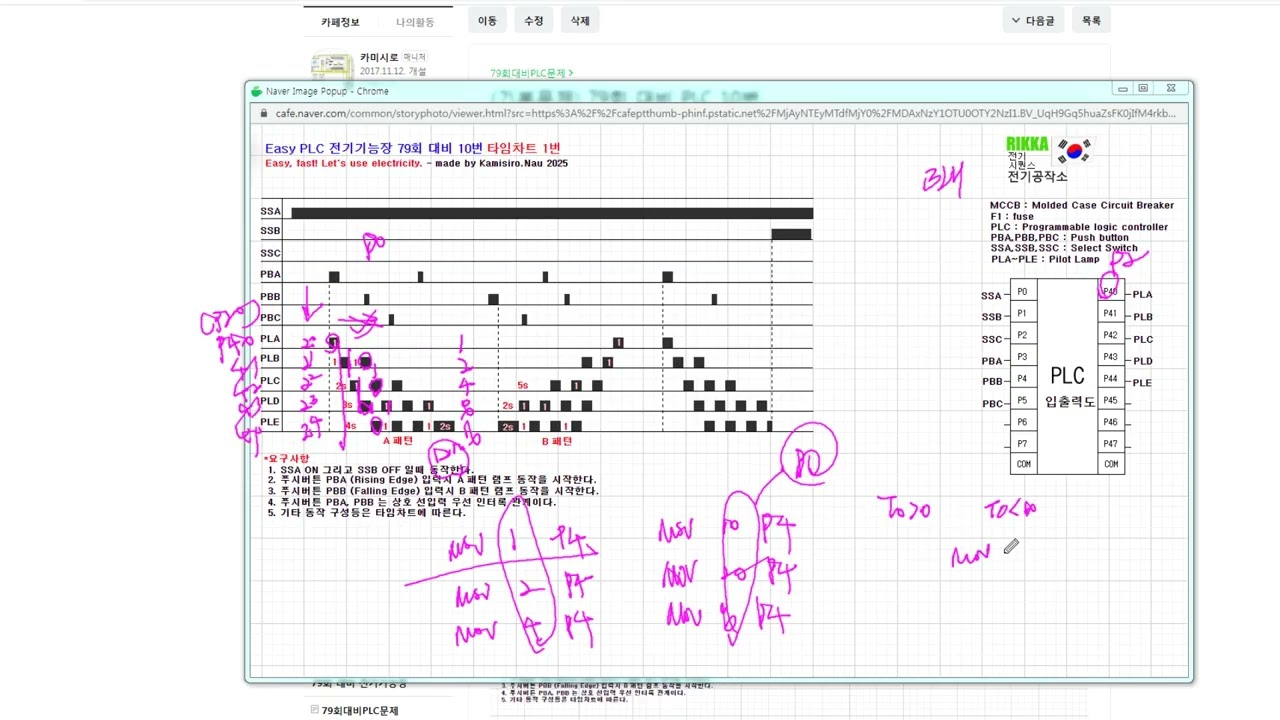Click the 삭제 button to delete the post
The height and width of the screenshot is (720, 1280).
(580, 20)
